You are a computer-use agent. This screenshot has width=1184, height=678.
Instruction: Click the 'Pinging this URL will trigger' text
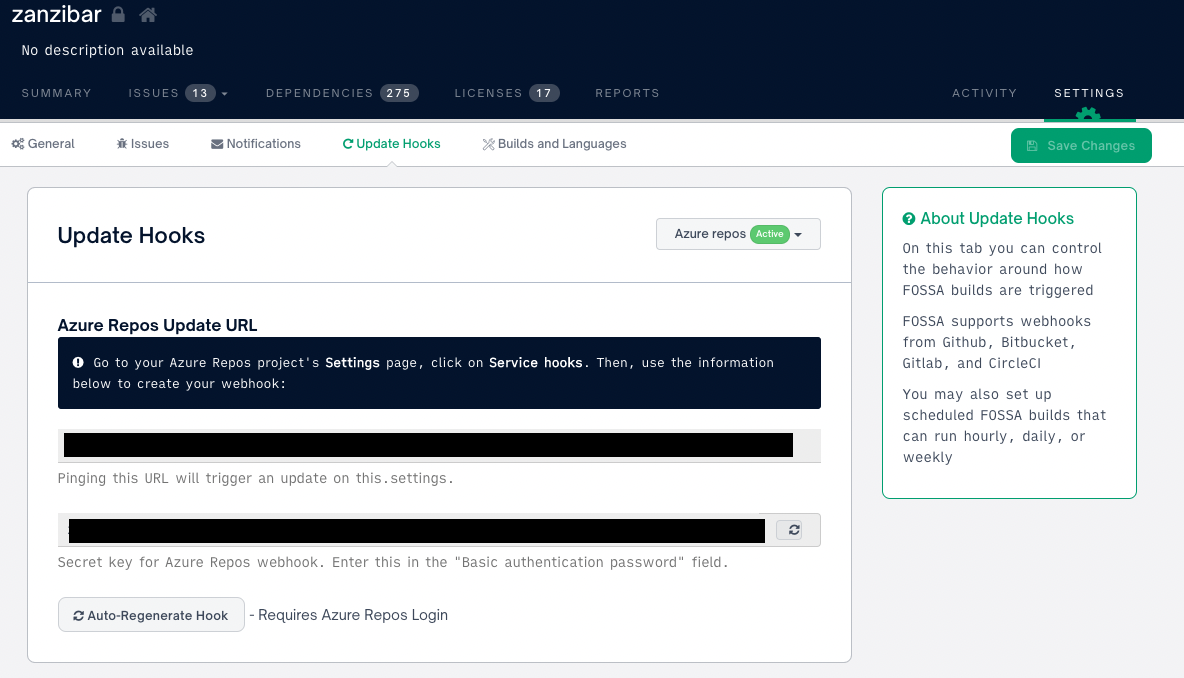coord(255,478)
